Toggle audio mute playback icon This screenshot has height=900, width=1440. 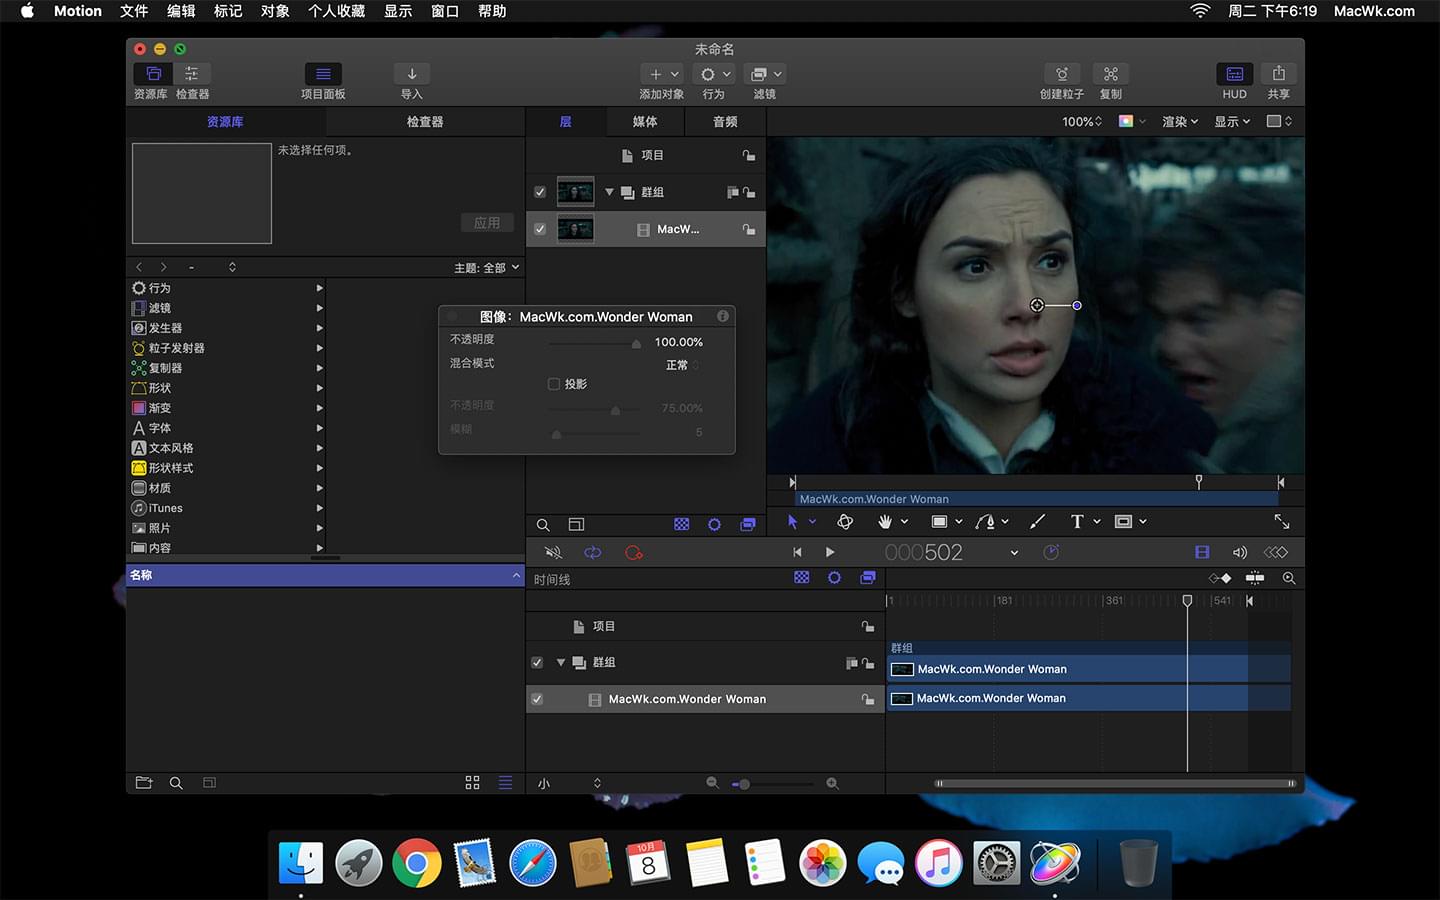pos(553,552)
